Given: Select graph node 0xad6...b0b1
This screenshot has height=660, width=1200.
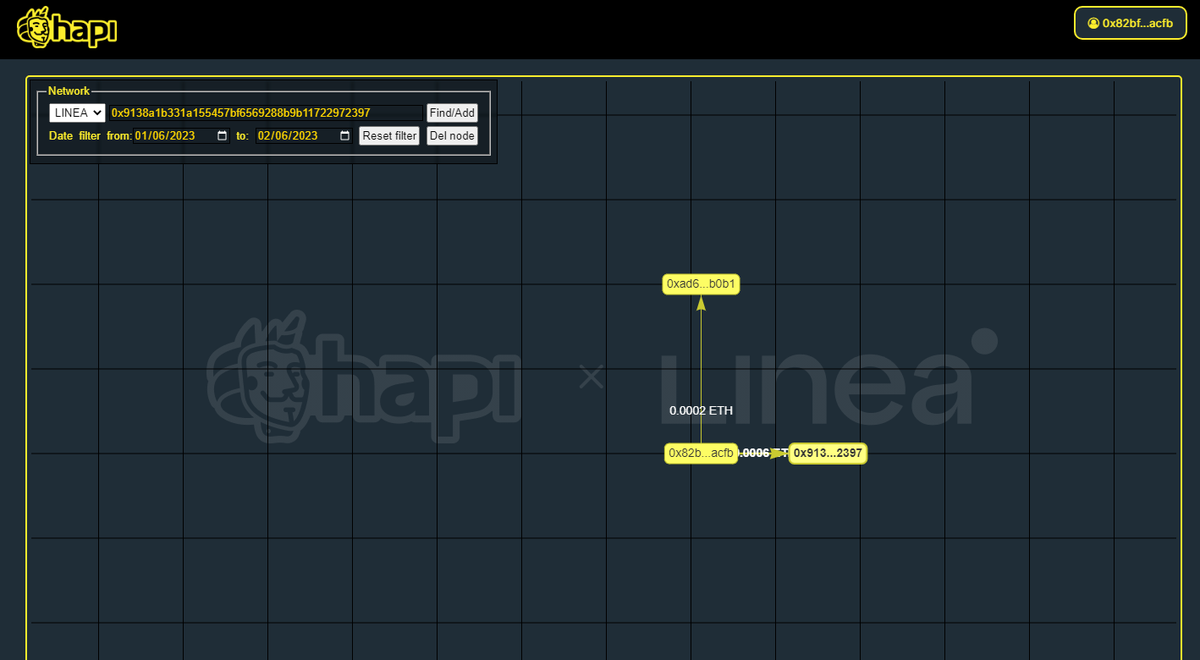Looking at the screenshot, I should [x=701, y=285].
